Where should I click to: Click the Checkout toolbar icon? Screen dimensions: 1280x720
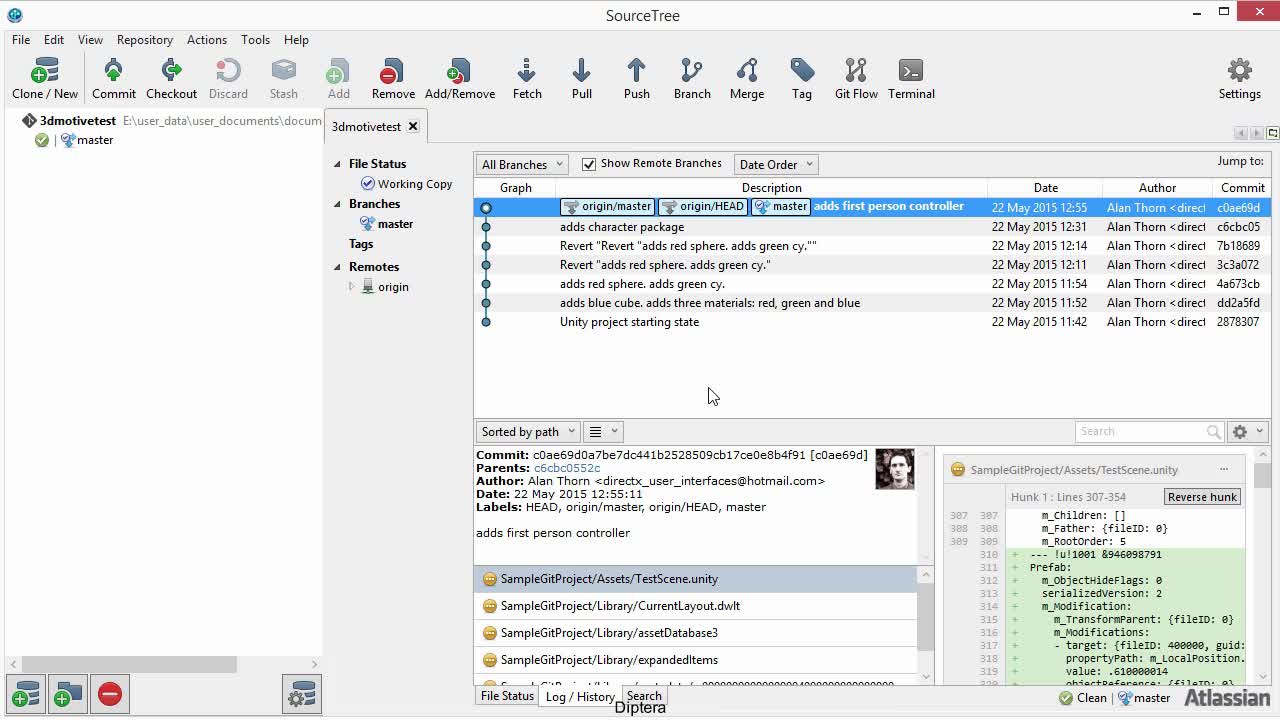(x=171, y=78)
